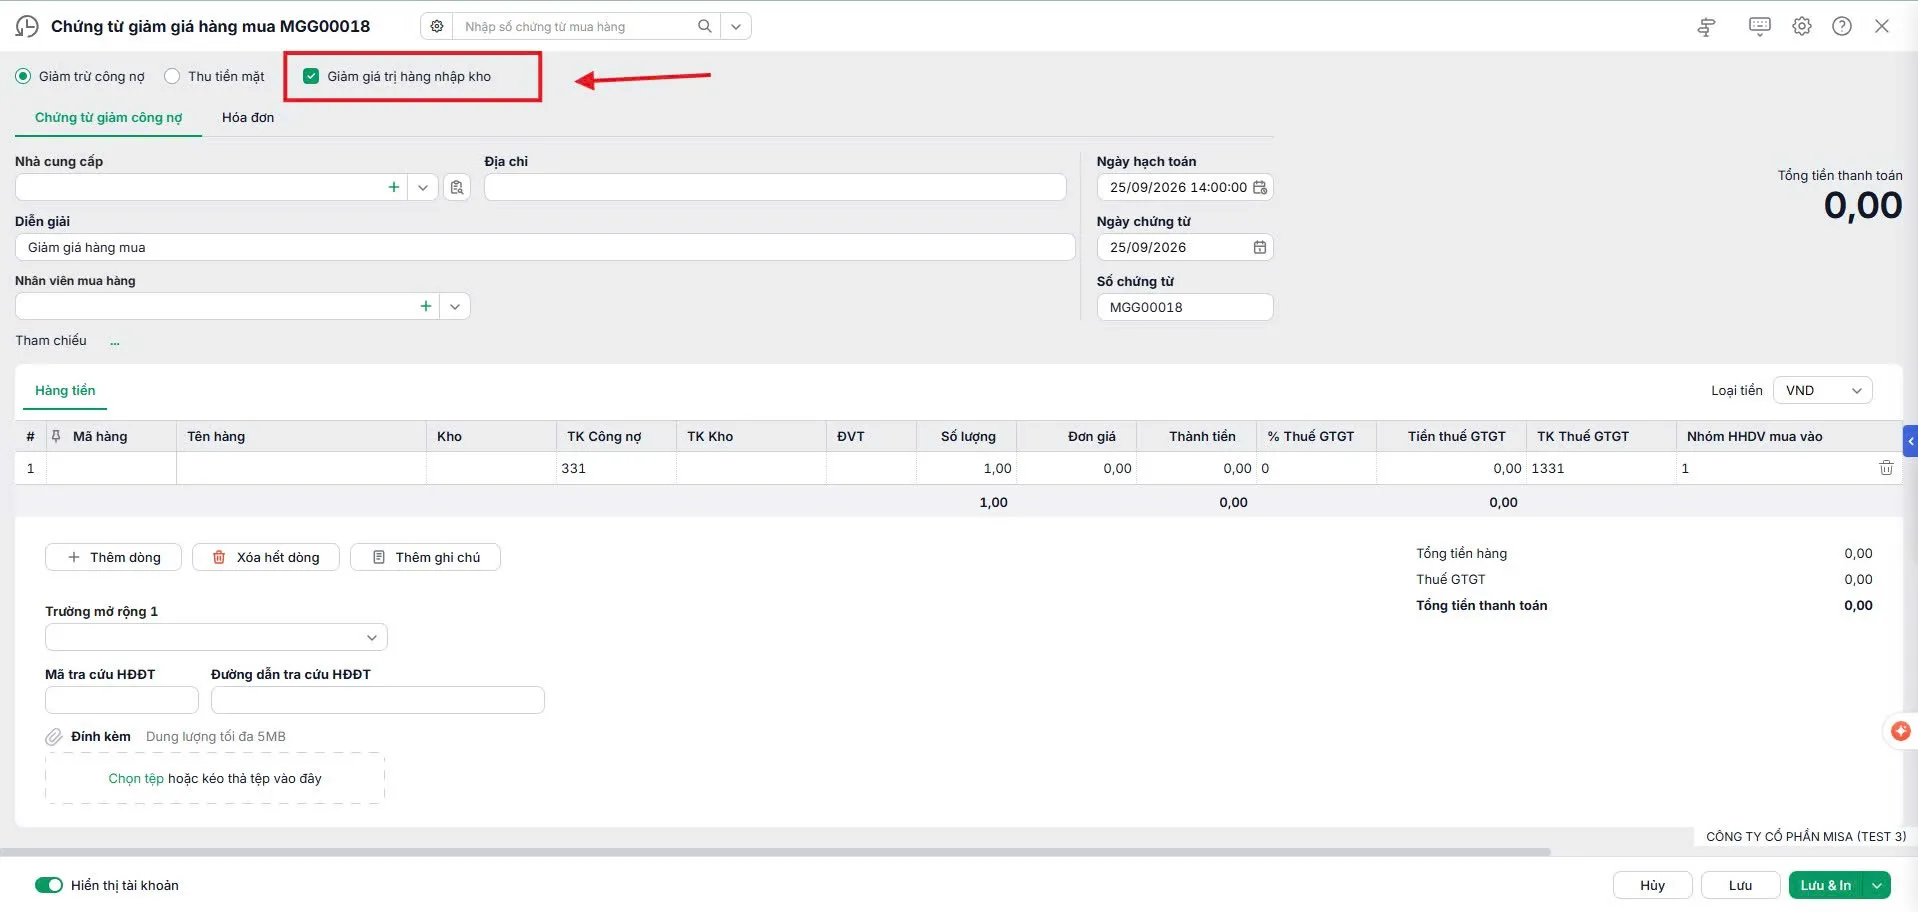Click Lưu & In button

(1826, 885)
